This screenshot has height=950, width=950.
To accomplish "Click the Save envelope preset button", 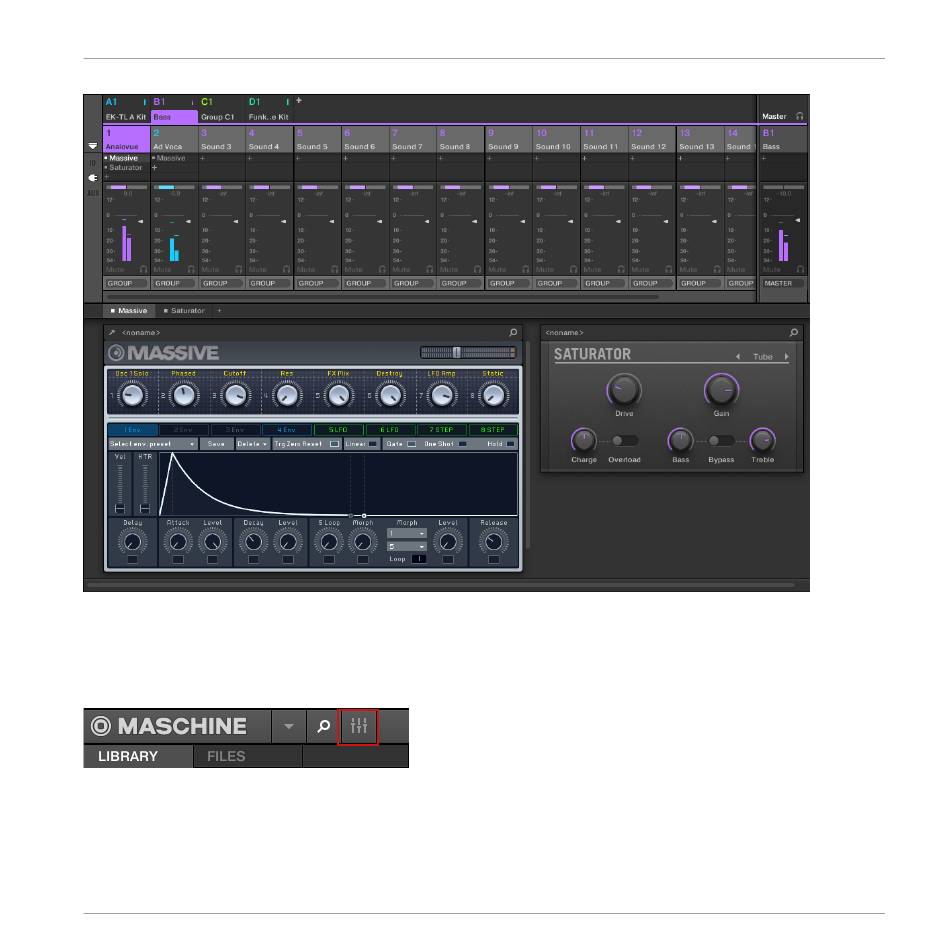I will pyautogui.click(x=216, y=444).
